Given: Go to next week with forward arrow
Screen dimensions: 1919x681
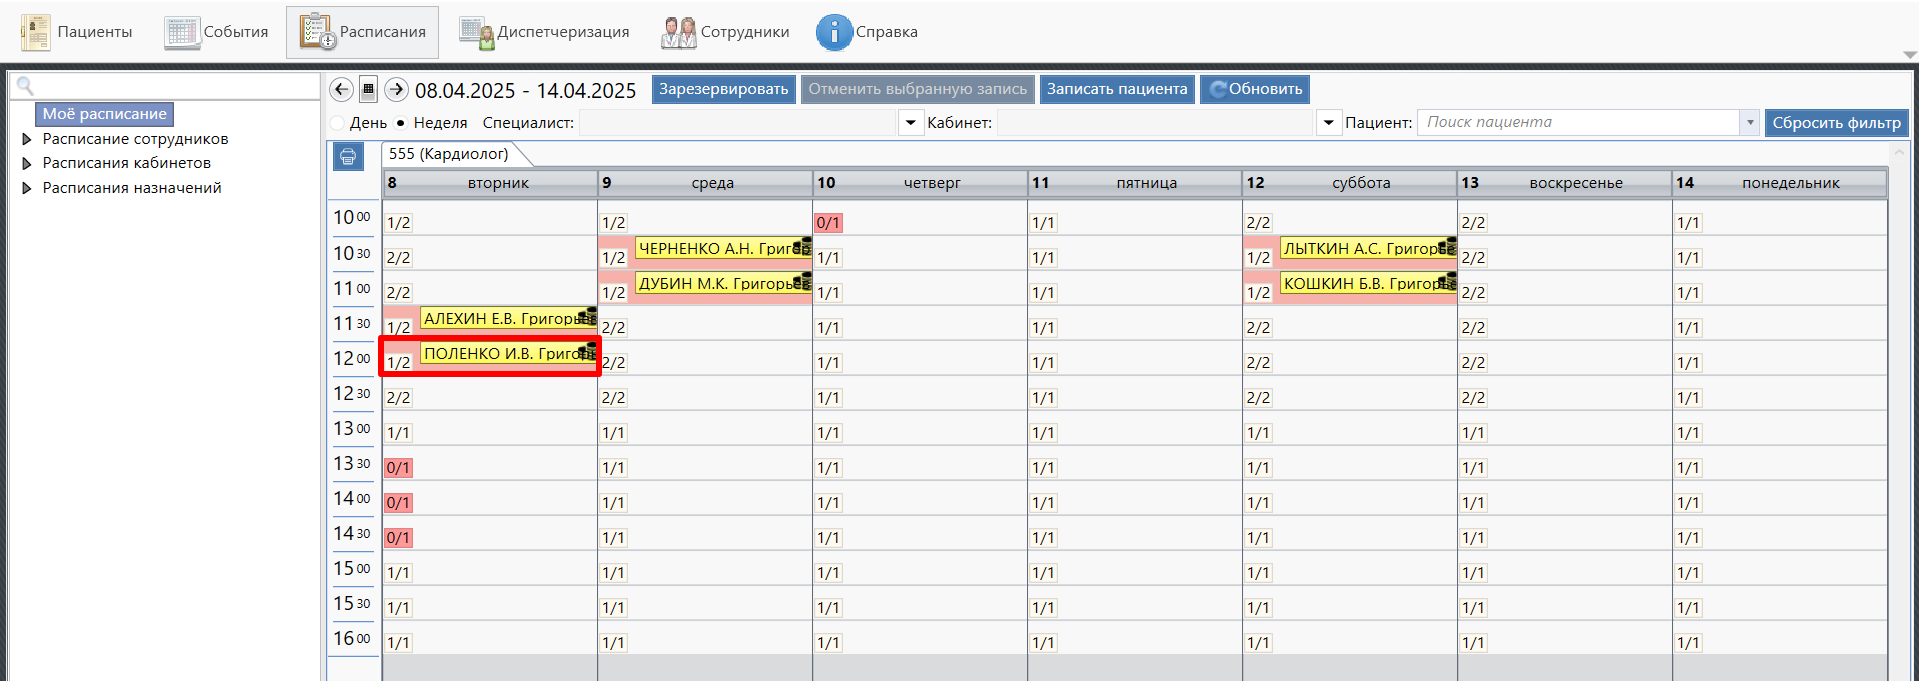Looking at the screenshot, I should click(396, 89).
